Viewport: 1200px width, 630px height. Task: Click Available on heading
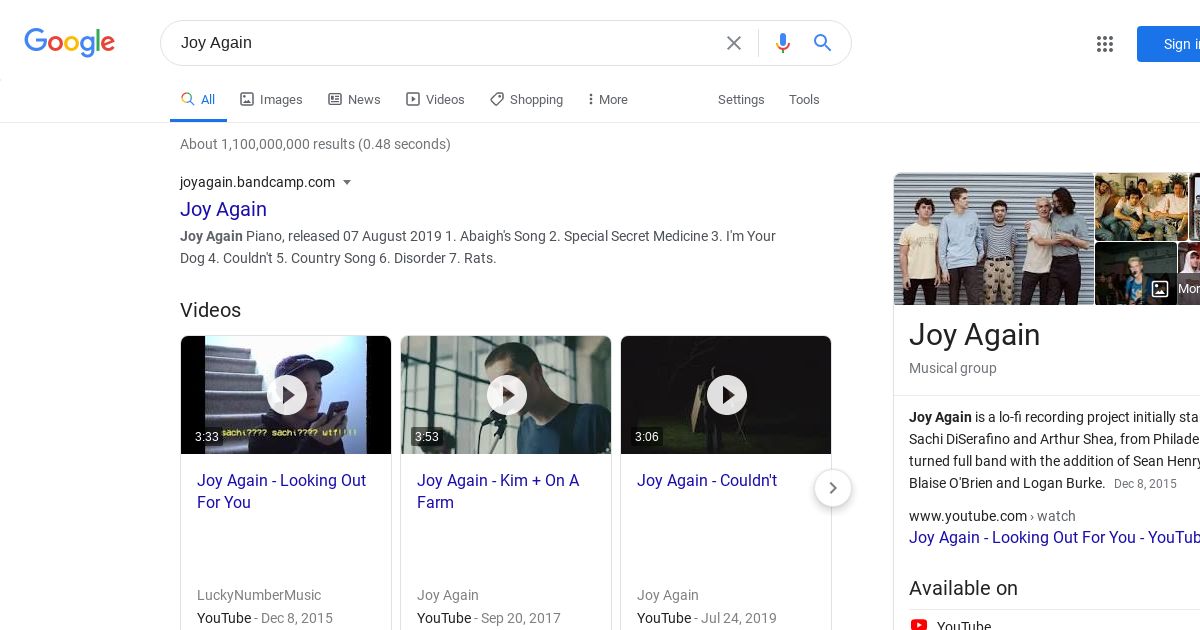pos(963,588)
